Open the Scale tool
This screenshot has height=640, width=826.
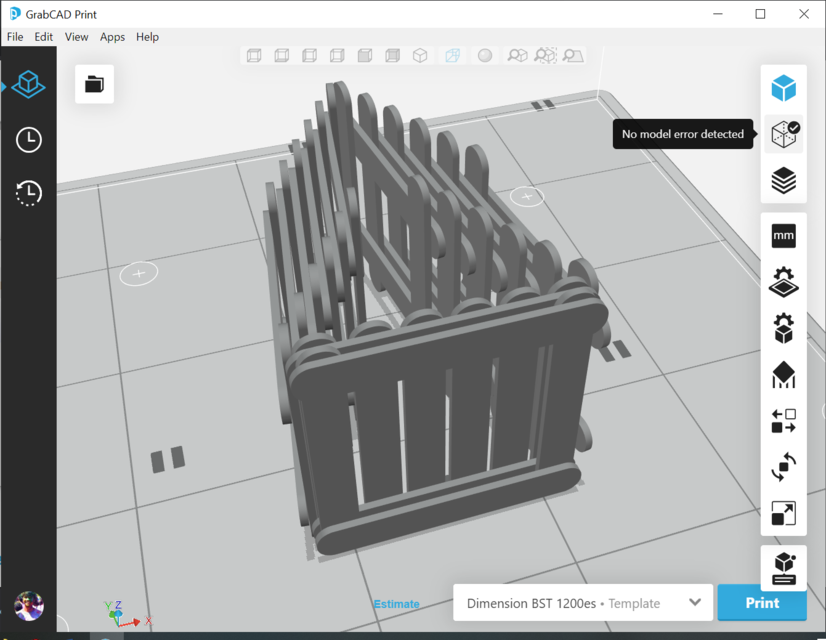point(784,514)
